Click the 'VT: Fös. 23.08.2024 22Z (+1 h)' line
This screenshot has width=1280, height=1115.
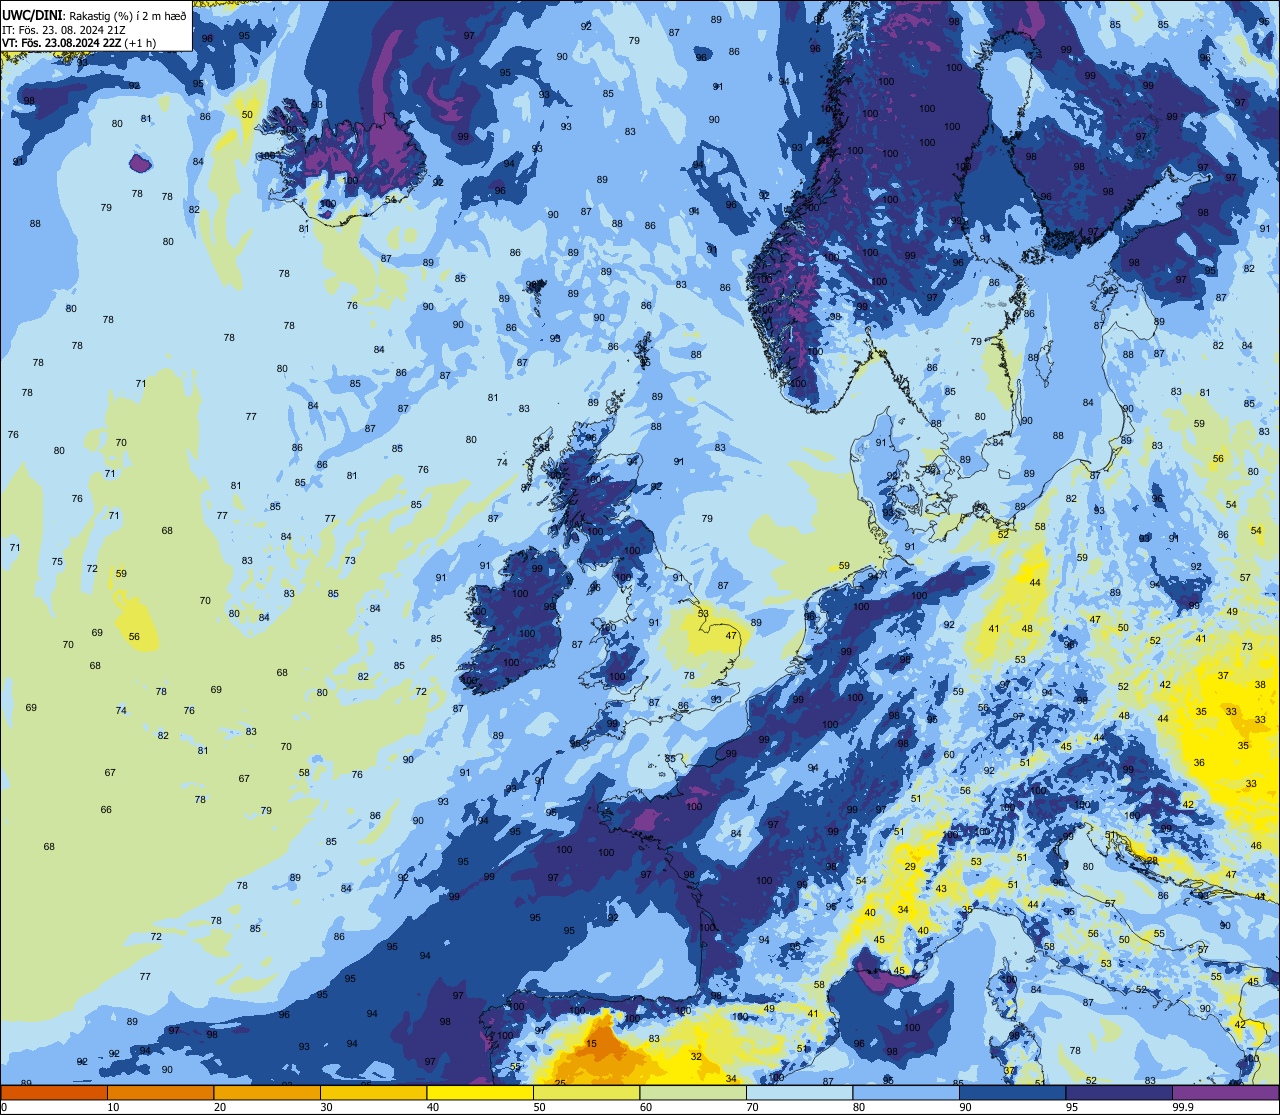(x=79, y=43)
